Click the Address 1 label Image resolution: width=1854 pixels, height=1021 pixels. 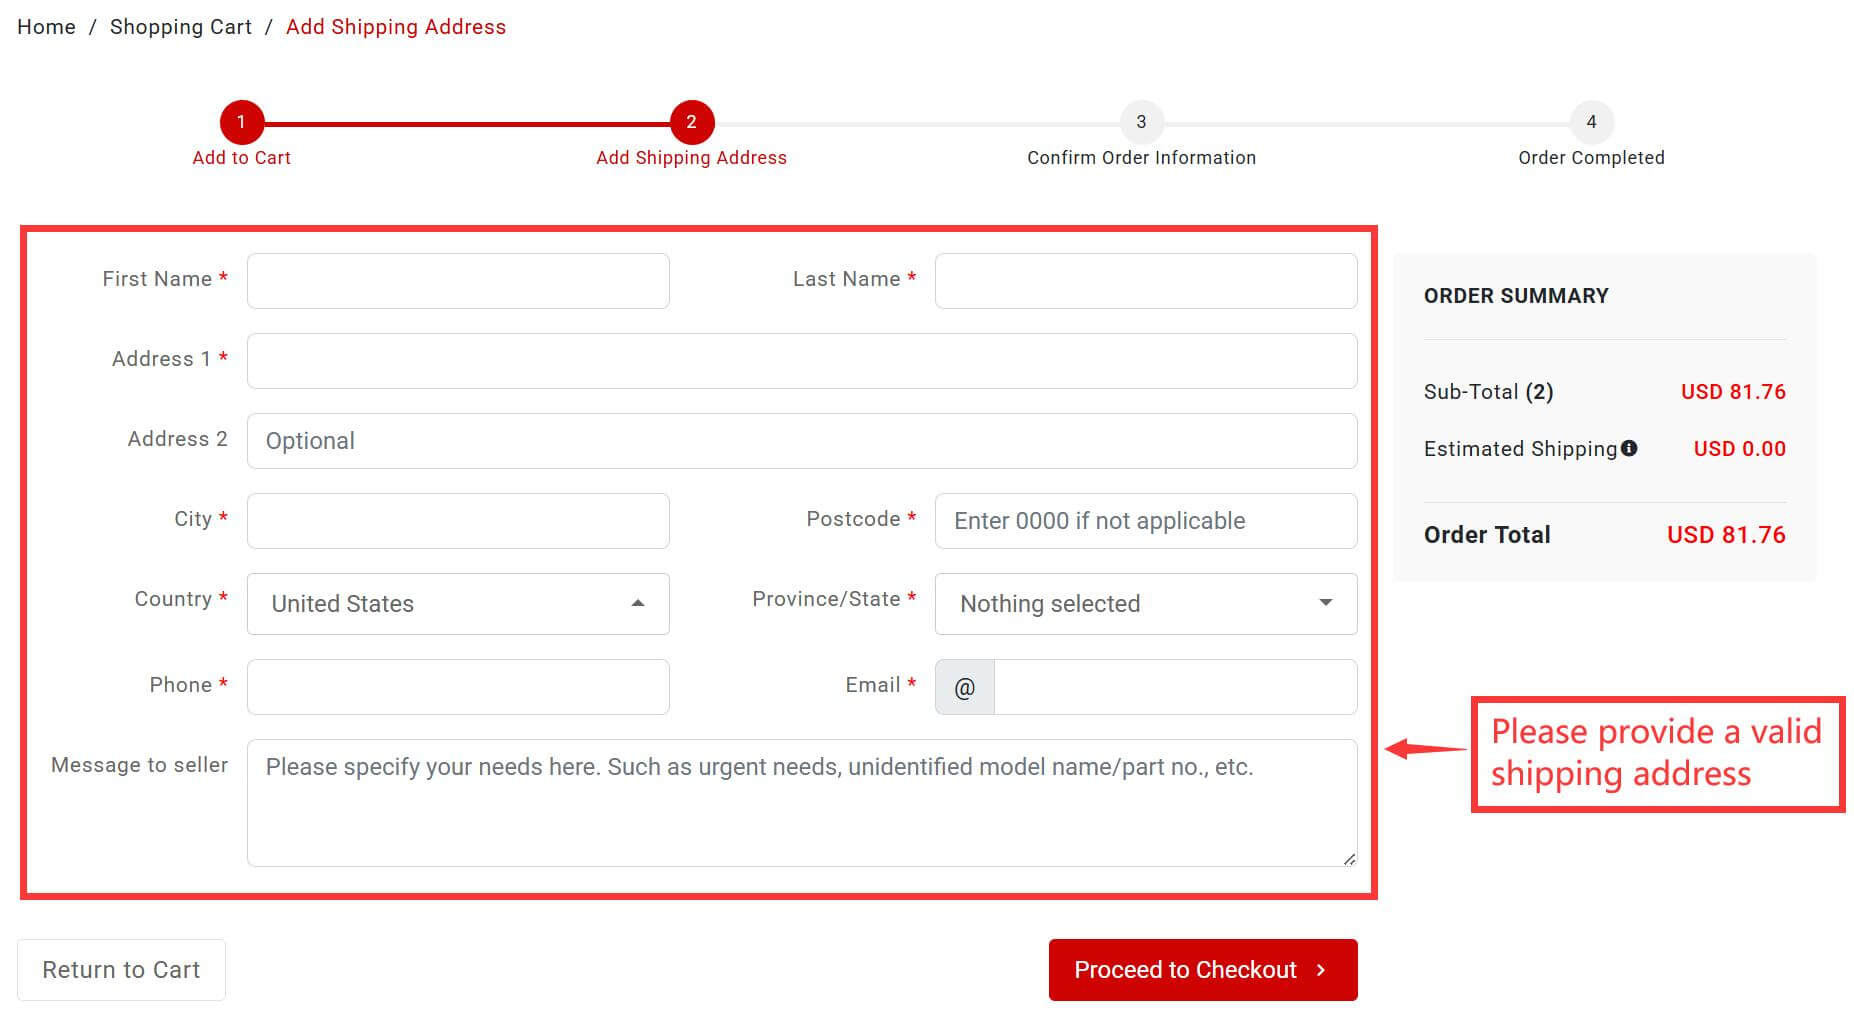[161, 359]
